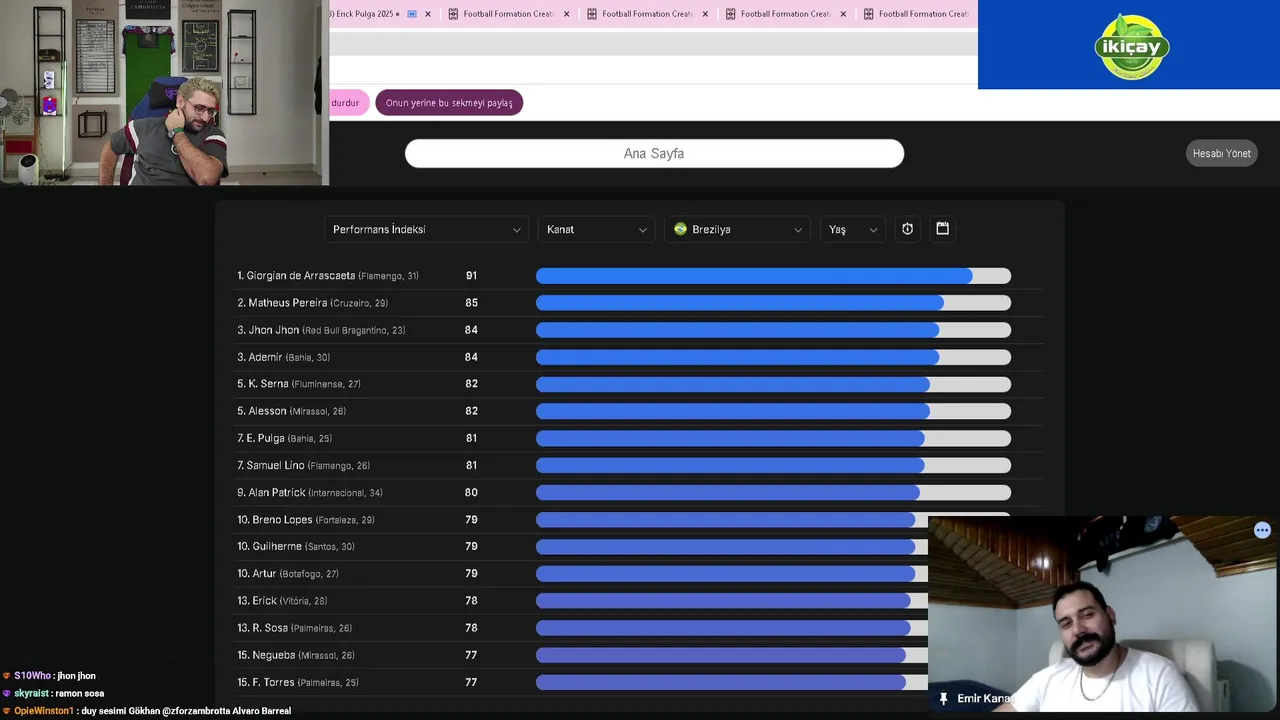Click the durdur button
The image size is (1280, 720).
click(346, 103)
